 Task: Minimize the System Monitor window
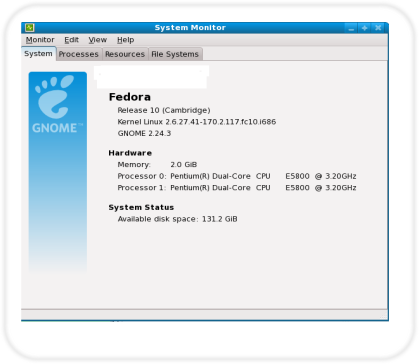click(x=351, y=28)
